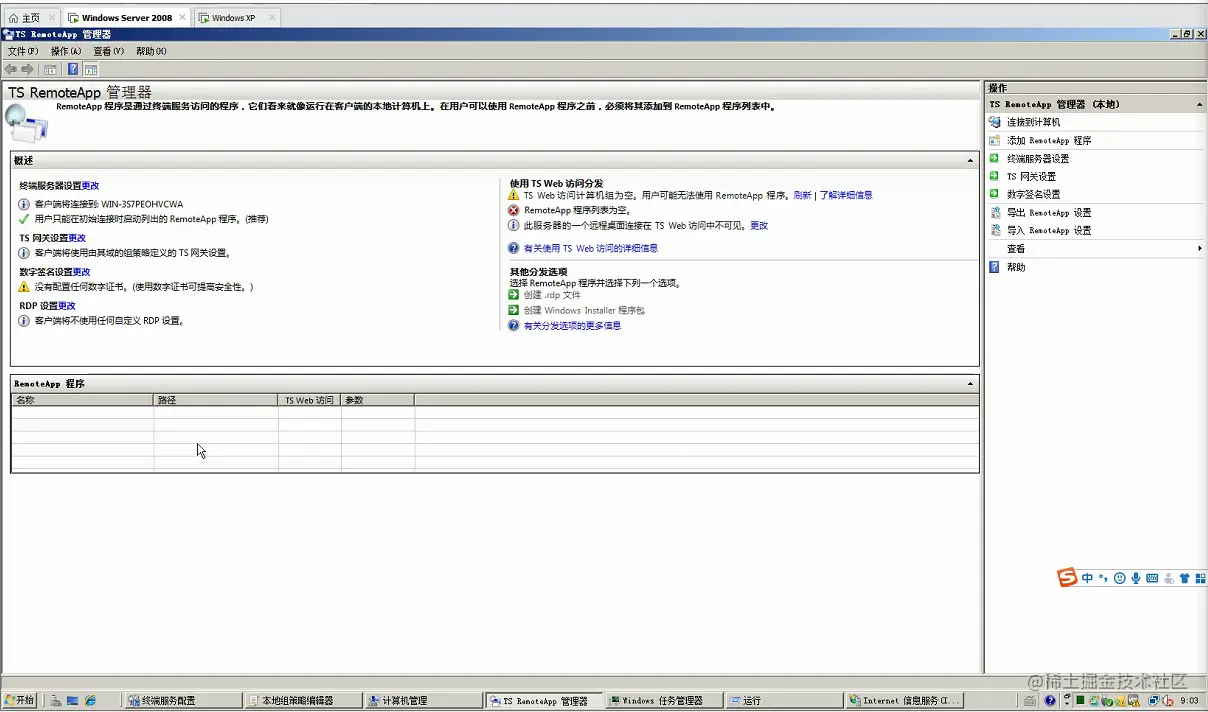Switch to the 主页 tab
This screenshot has width=1208, height=712.
31,18
